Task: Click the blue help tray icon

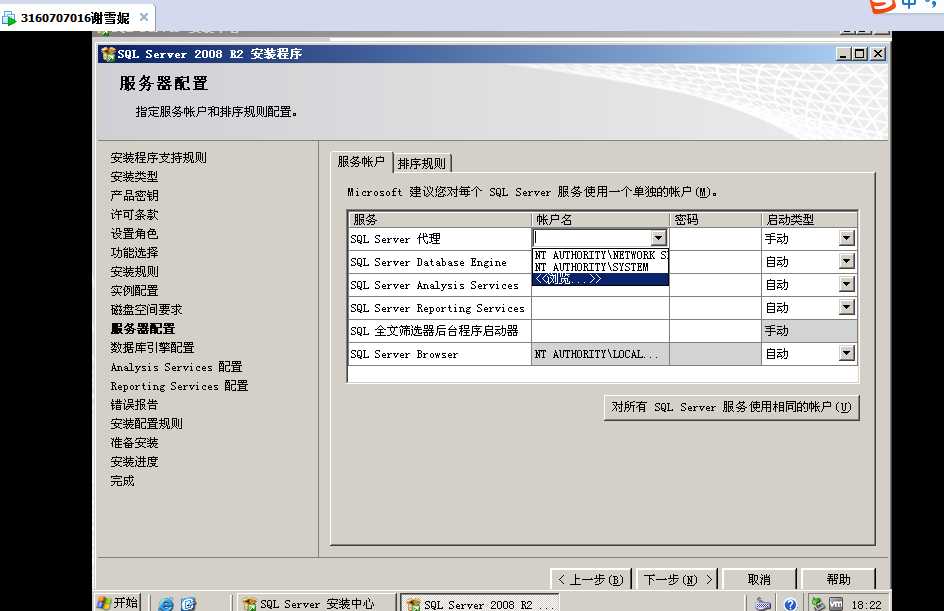Action: point(790,604)
